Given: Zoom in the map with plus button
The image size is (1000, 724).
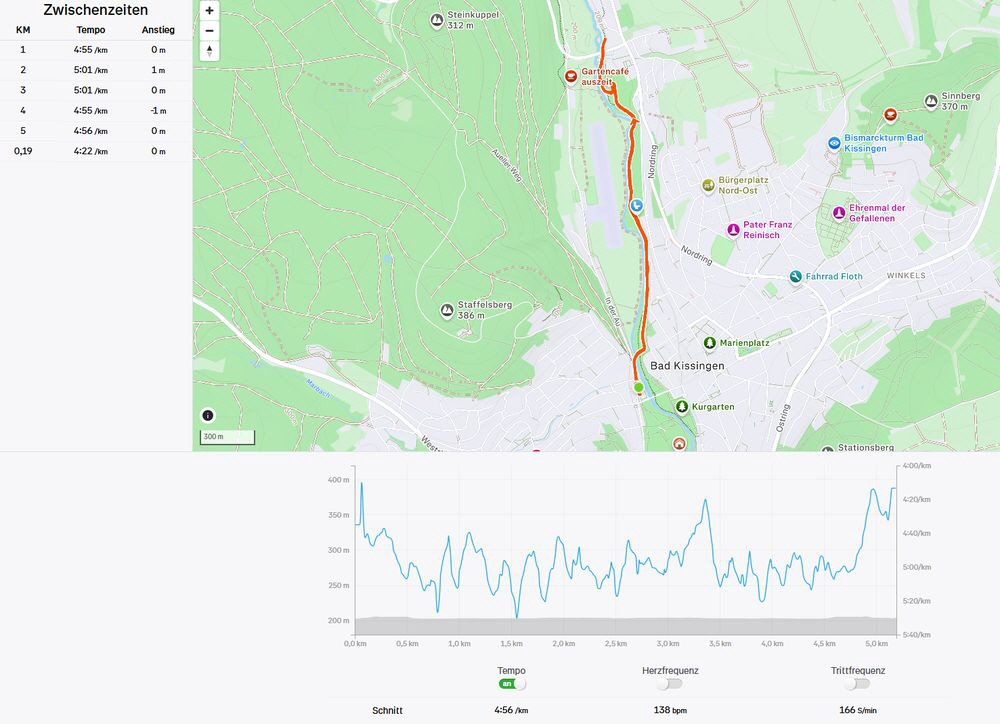Looking at the screenshot, I should (209, 11).
